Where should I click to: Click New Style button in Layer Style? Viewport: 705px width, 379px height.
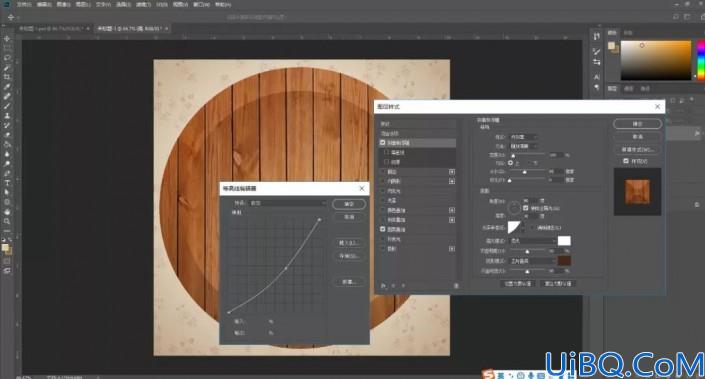click(638, 149)
